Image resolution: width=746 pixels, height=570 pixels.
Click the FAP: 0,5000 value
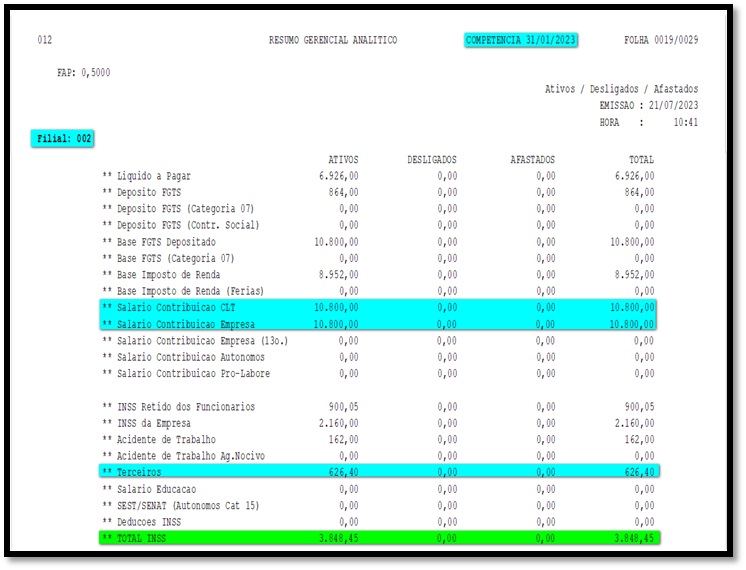pos(84,72)
